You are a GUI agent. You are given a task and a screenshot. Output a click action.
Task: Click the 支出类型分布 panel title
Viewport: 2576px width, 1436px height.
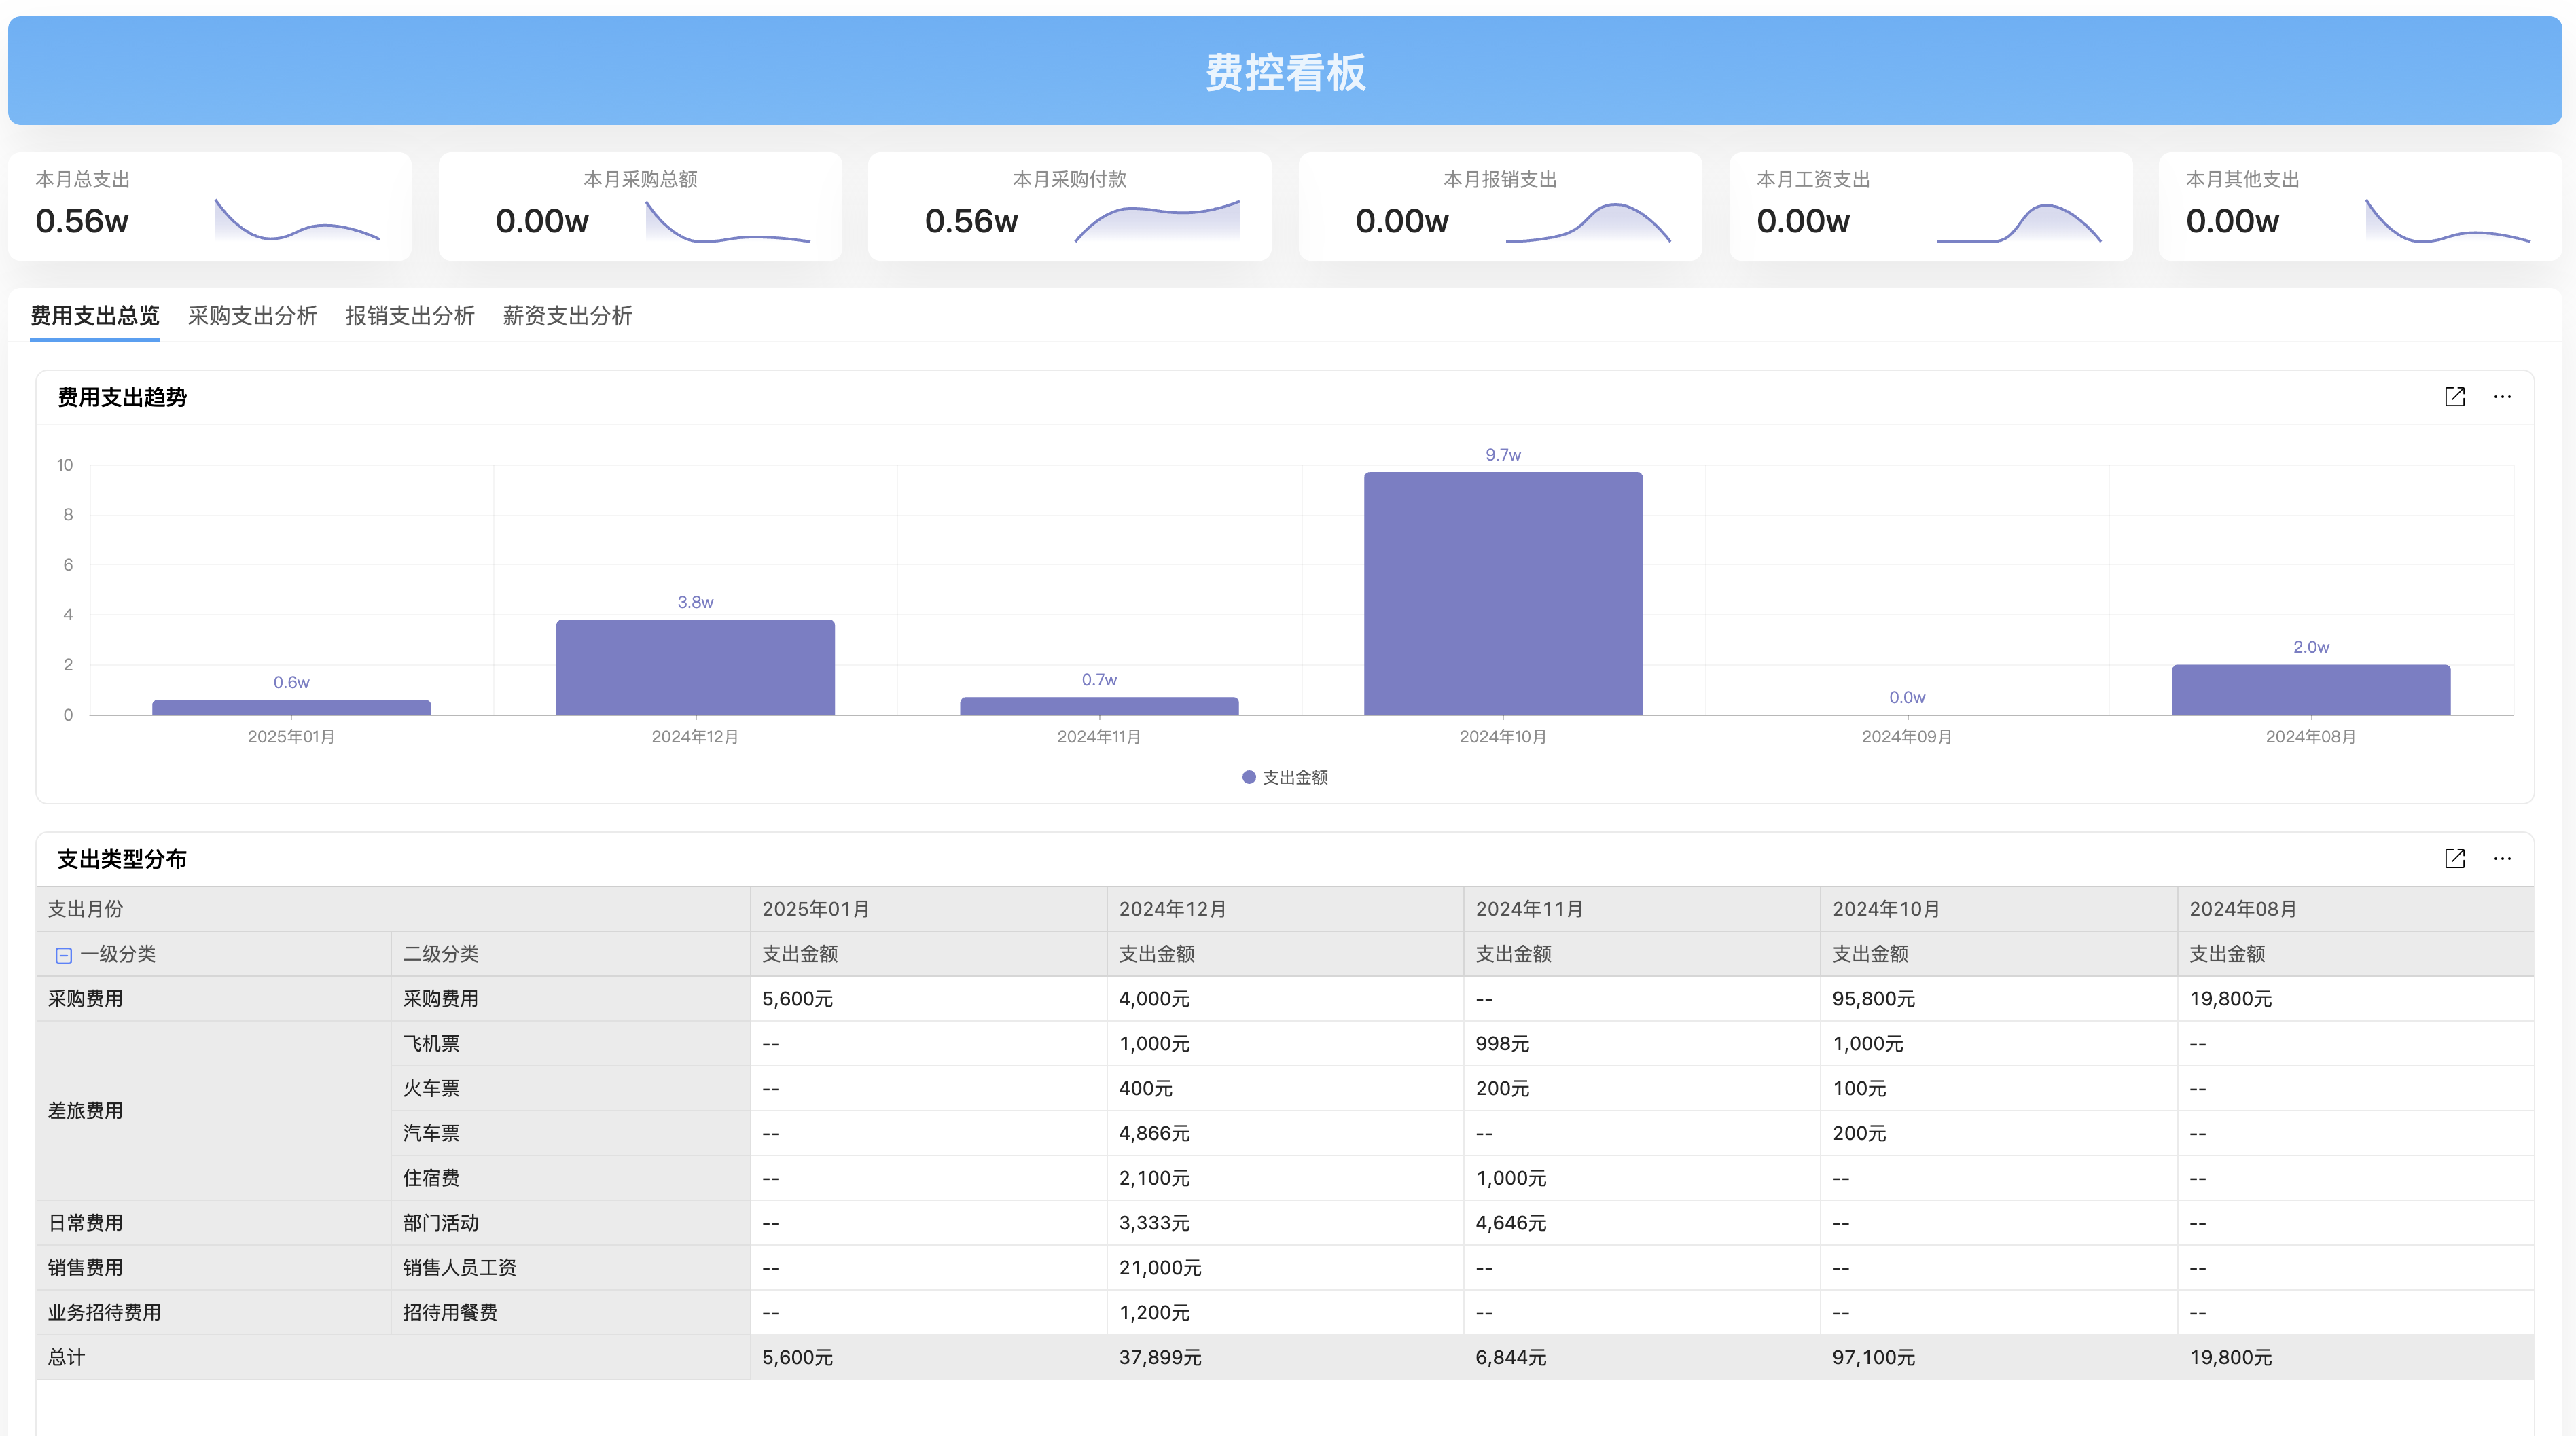click(x=122, y=859)
